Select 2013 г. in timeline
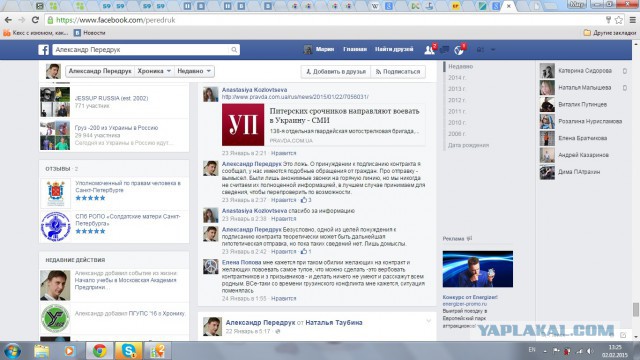Image resolution: width=640 pixels, height=360 pixels. [457, 89]
